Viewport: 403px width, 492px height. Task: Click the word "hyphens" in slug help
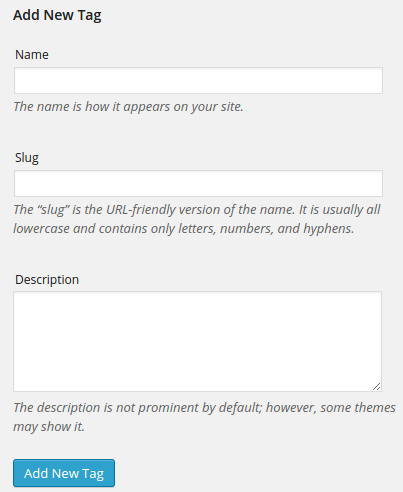[x=328, y=229]
